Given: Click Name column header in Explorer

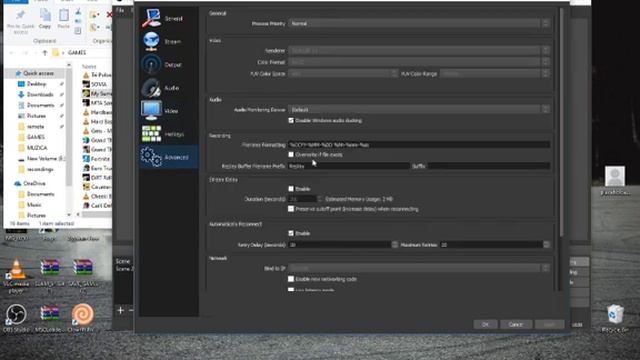Looking at the screenshot, I should [x=89, y=66].
